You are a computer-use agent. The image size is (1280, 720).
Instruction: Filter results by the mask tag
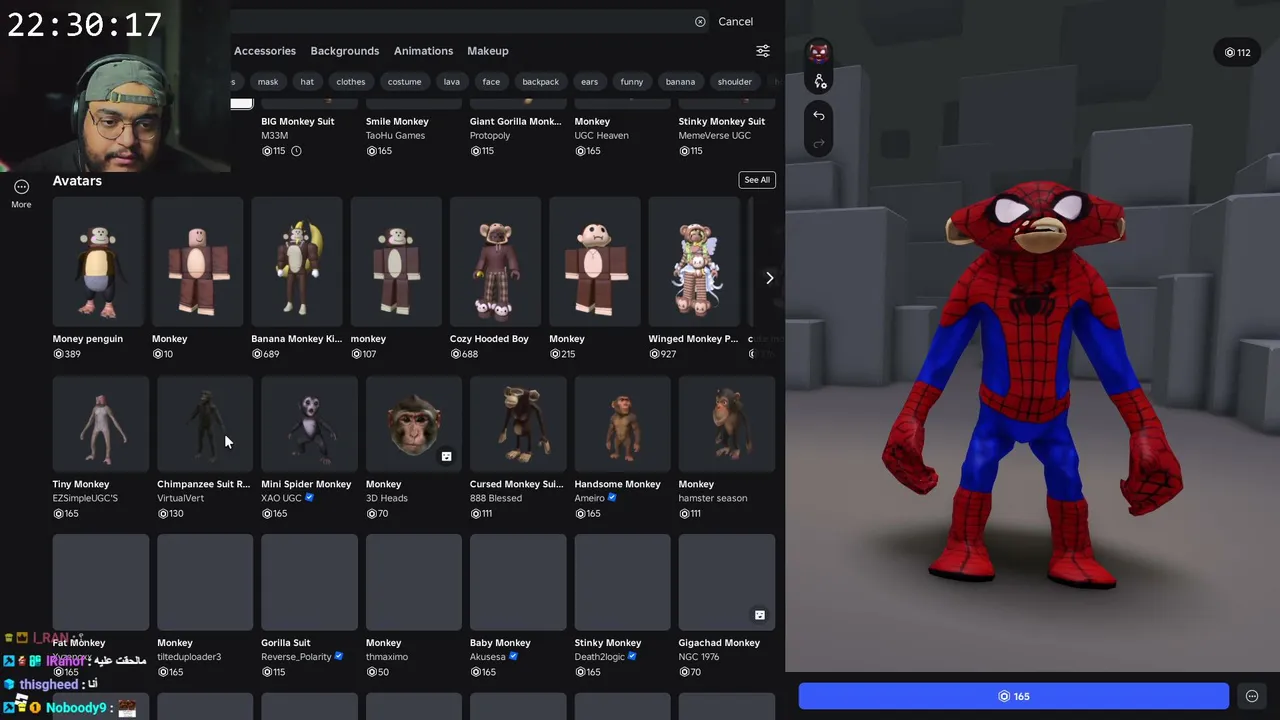click(x=268, y=82)
